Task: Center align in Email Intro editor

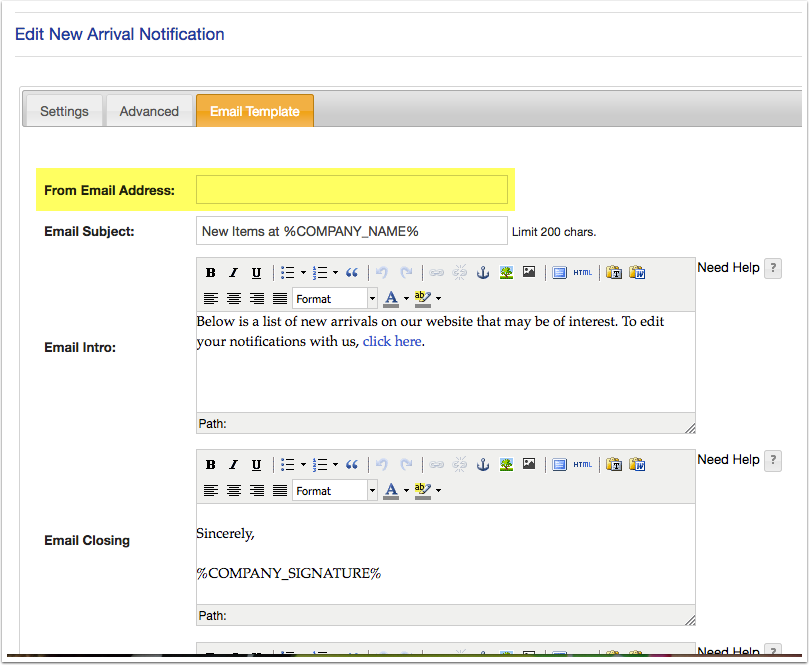Action: pyautogui.click(x=234, y=298)
